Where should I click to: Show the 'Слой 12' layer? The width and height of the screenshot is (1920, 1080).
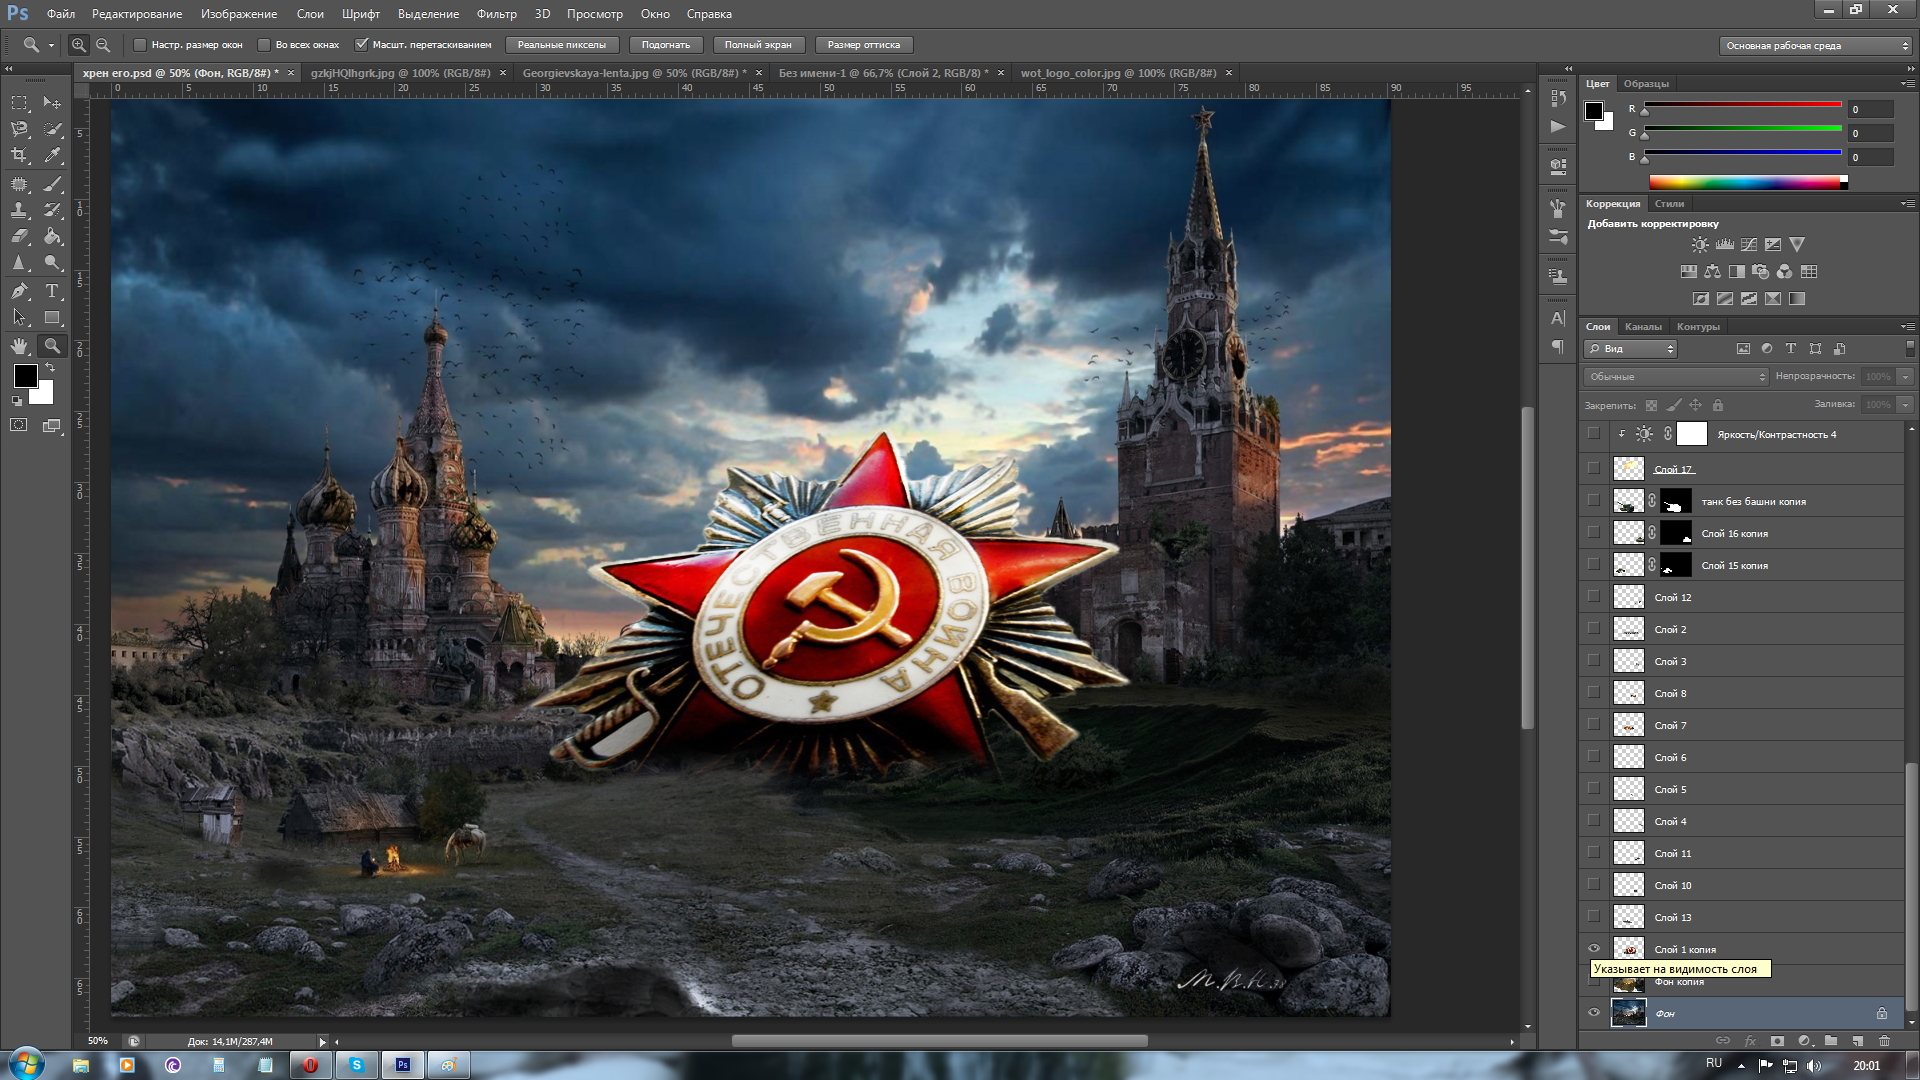[x=1594, y=597]
